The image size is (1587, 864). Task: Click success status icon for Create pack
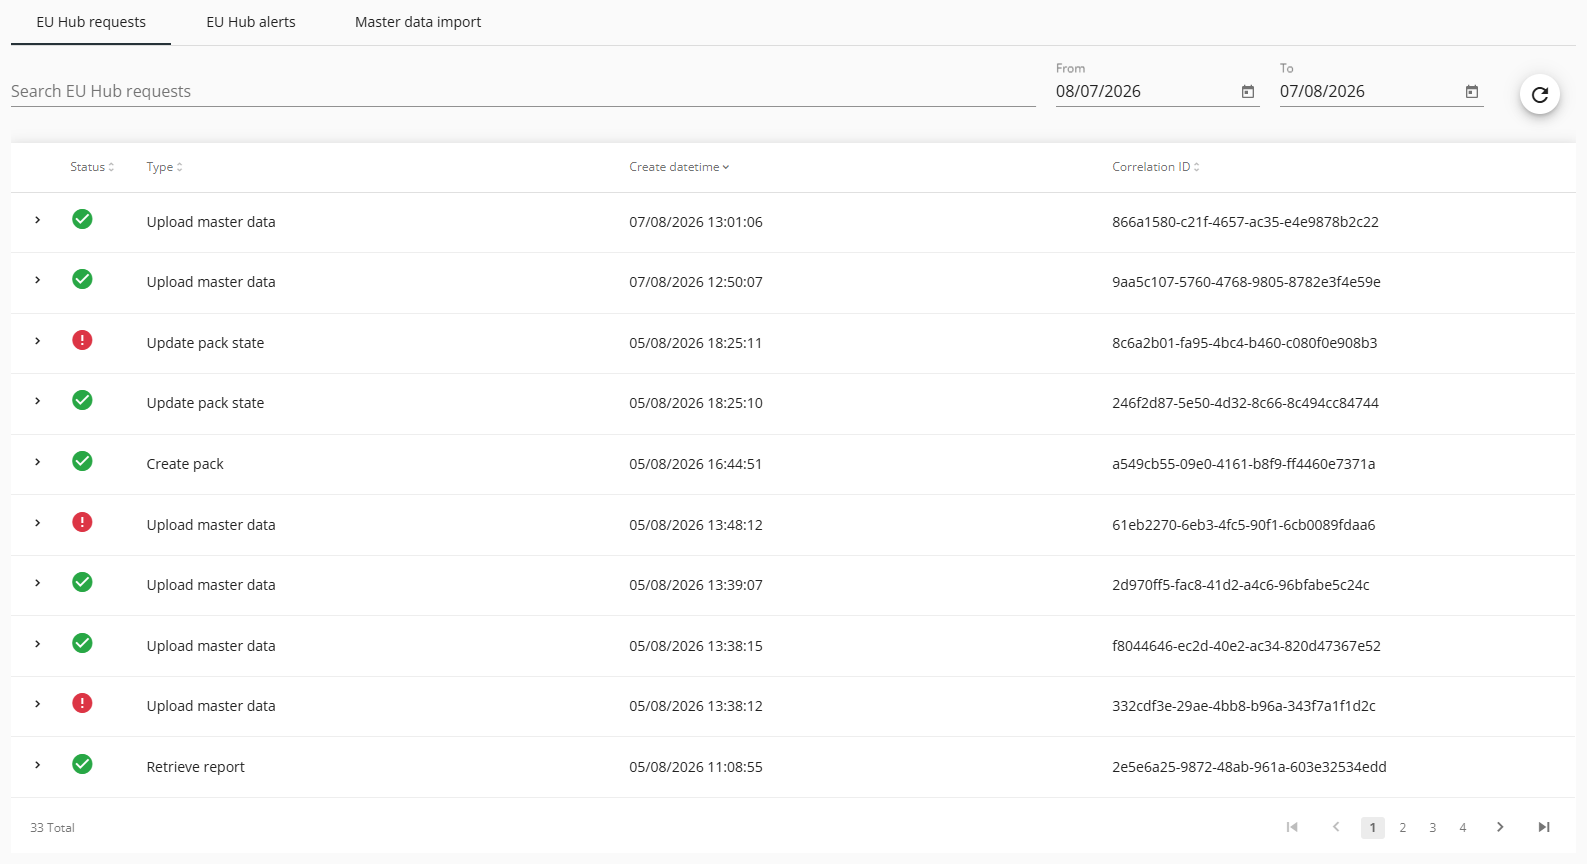82,461
